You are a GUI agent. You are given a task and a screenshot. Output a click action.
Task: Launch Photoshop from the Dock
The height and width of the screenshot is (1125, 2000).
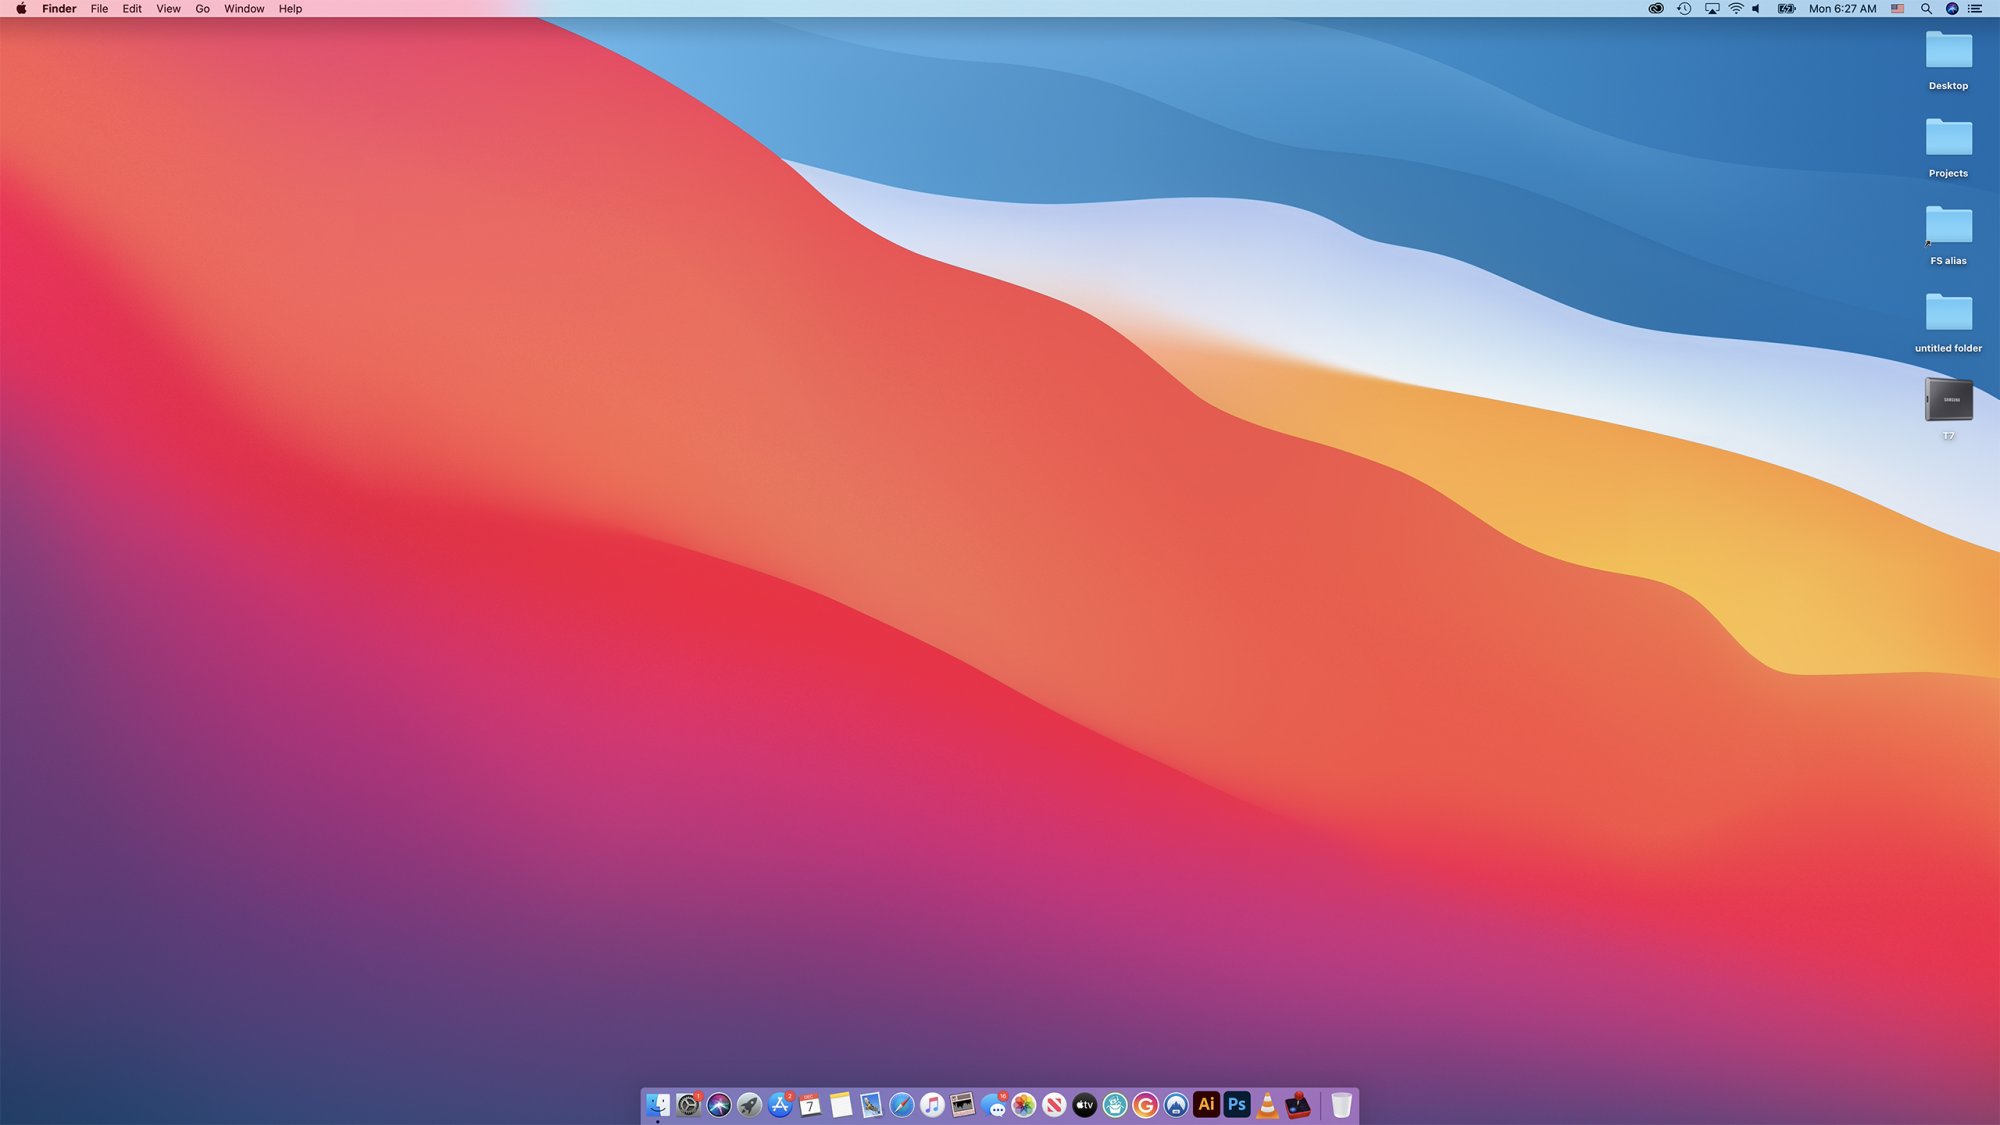coord(1237,1104)
